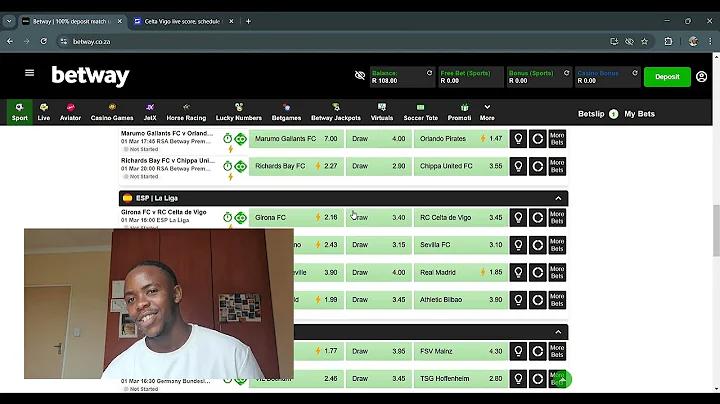
Task: Open JetX from the nav bar
Action: (150, 112)
